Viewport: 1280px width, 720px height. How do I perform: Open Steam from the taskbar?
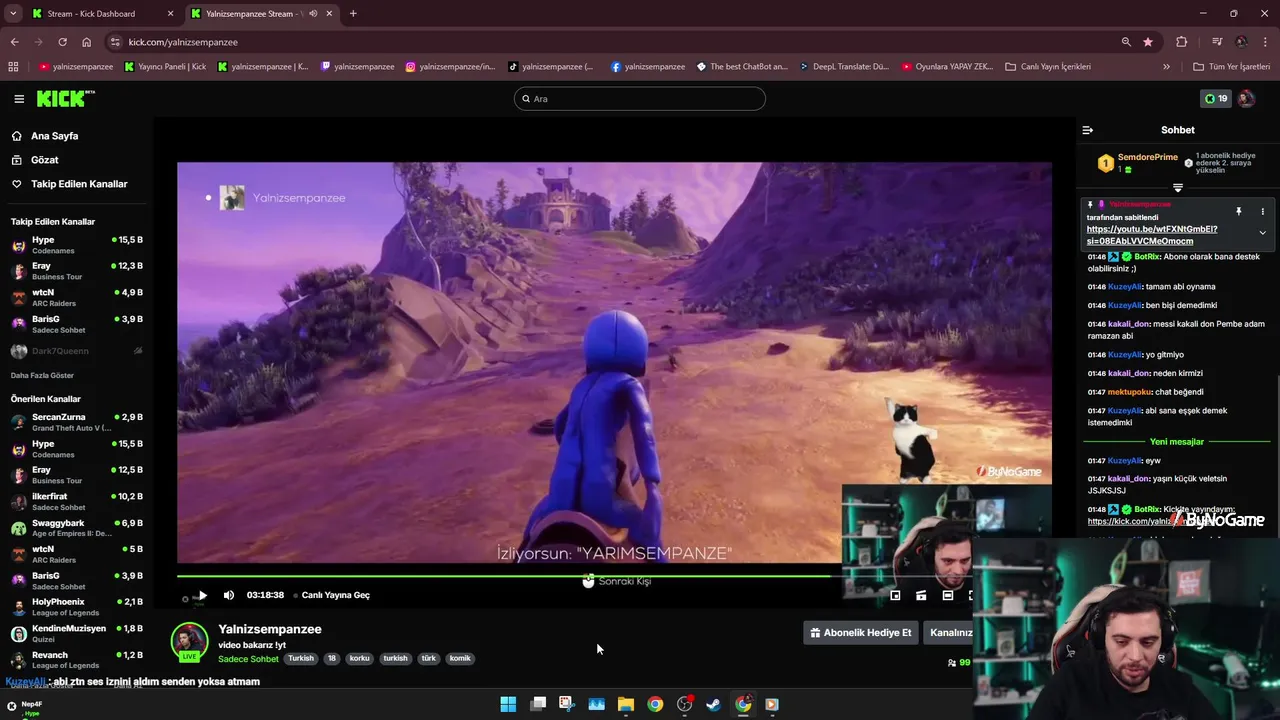(x=713, y=704)
